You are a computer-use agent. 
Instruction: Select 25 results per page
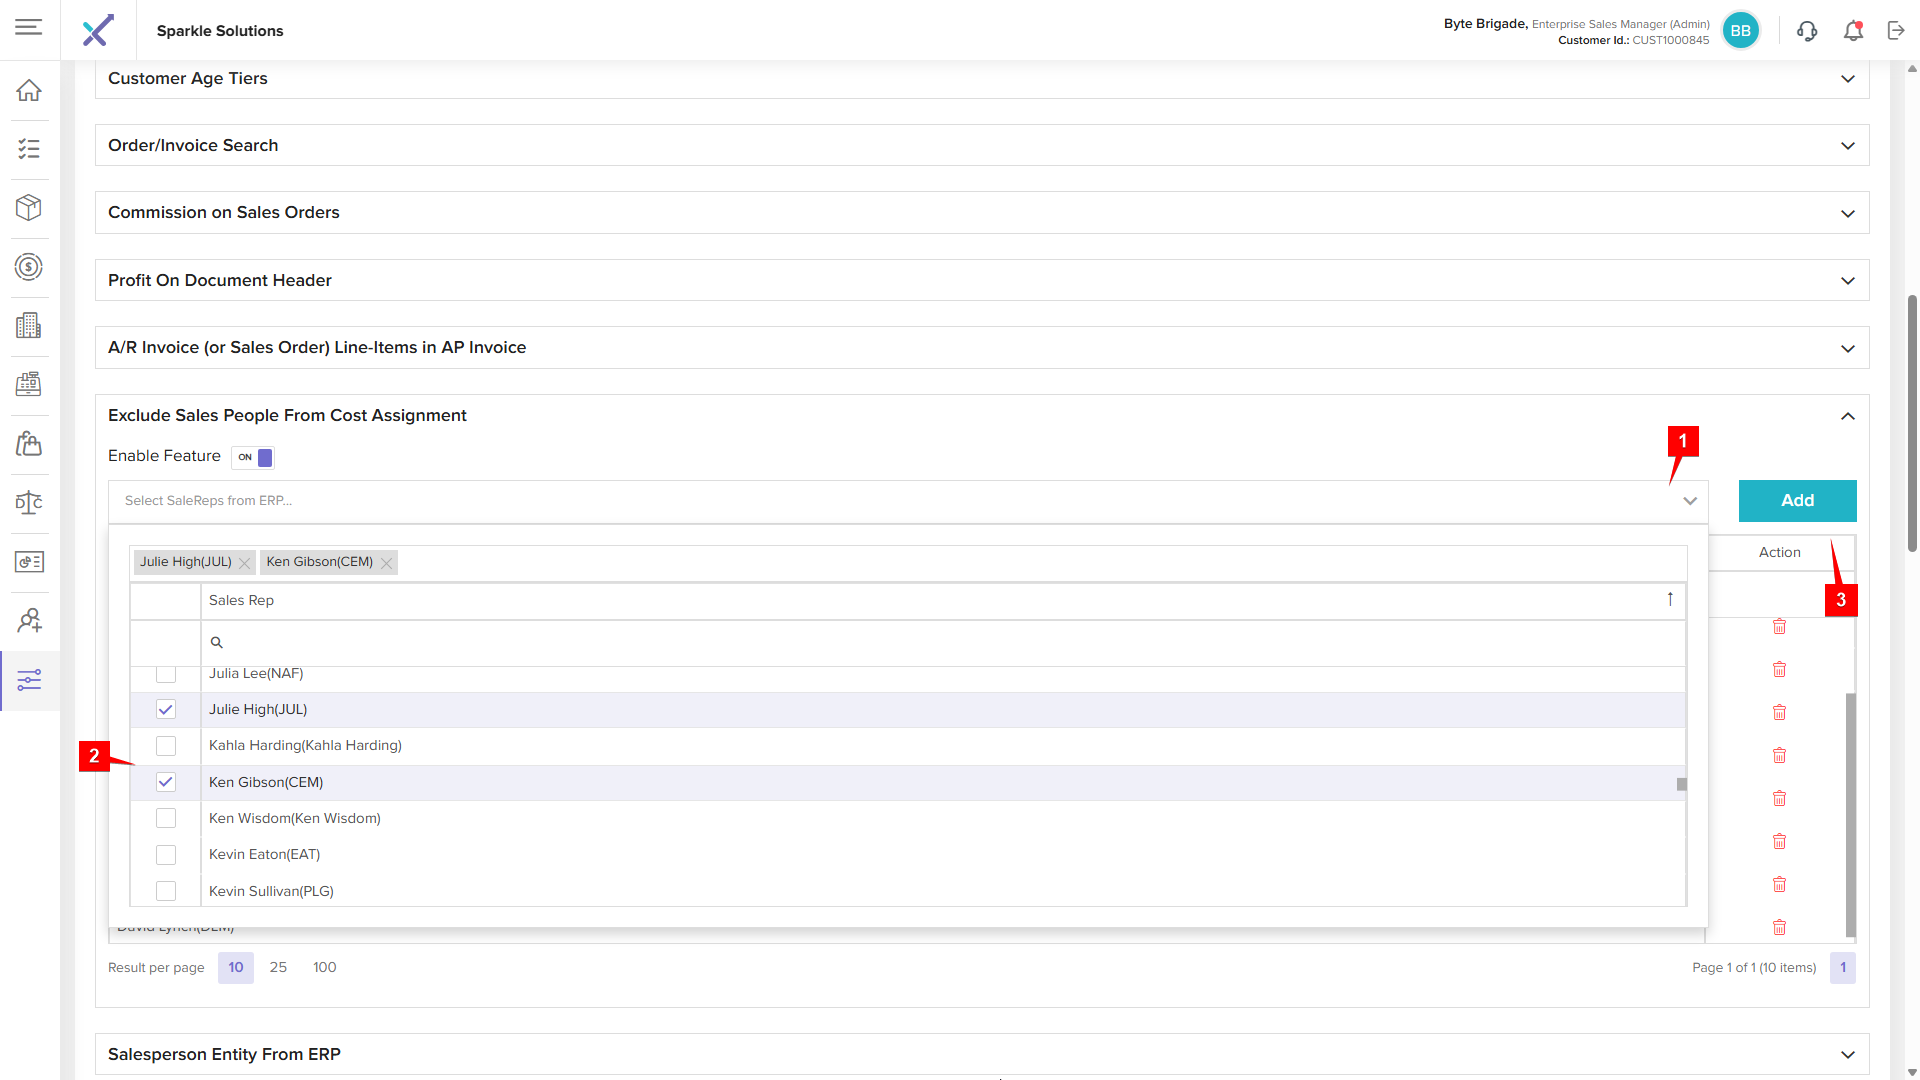pyautogui.click(x=278, y=967)
